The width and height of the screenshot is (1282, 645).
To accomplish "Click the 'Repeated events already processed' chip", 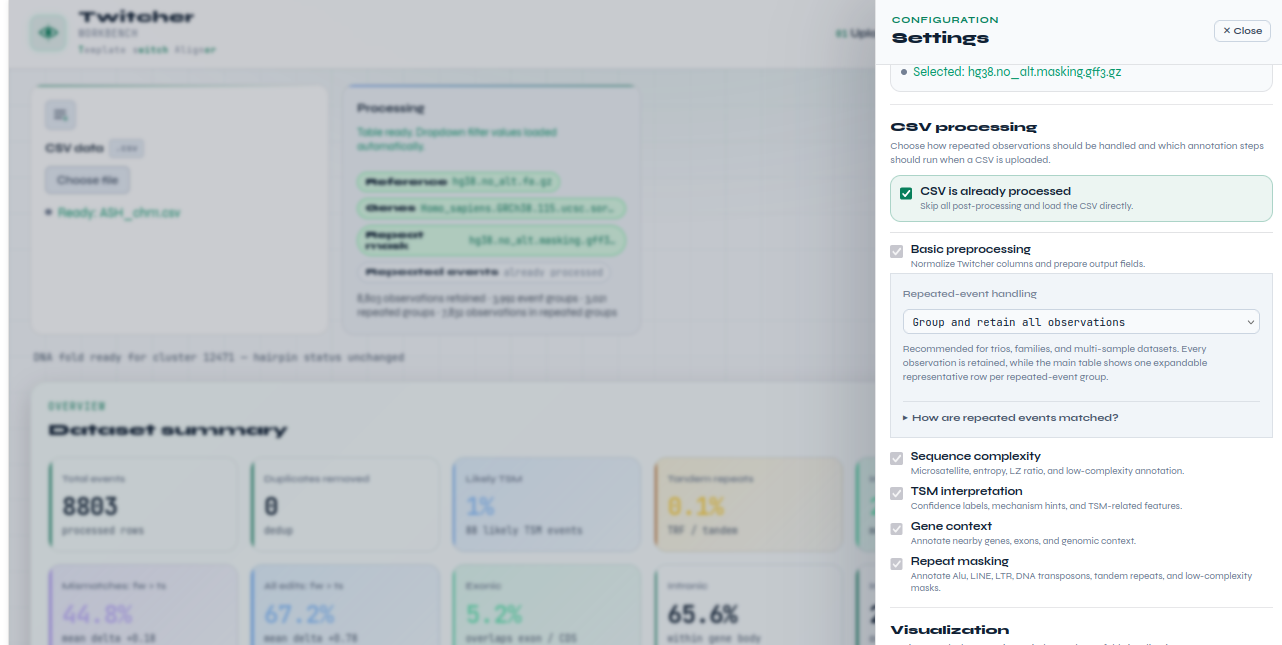I will pyautogui.click(x=484, y=272).
